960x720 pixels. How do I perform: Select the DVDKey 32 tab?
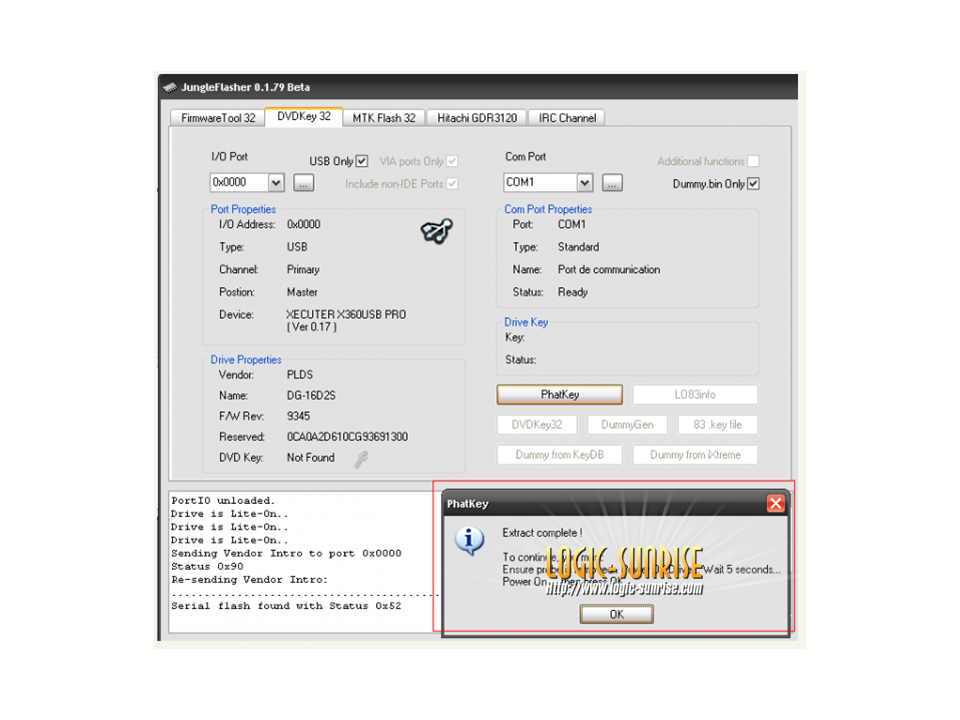click(x=304, y=116)
